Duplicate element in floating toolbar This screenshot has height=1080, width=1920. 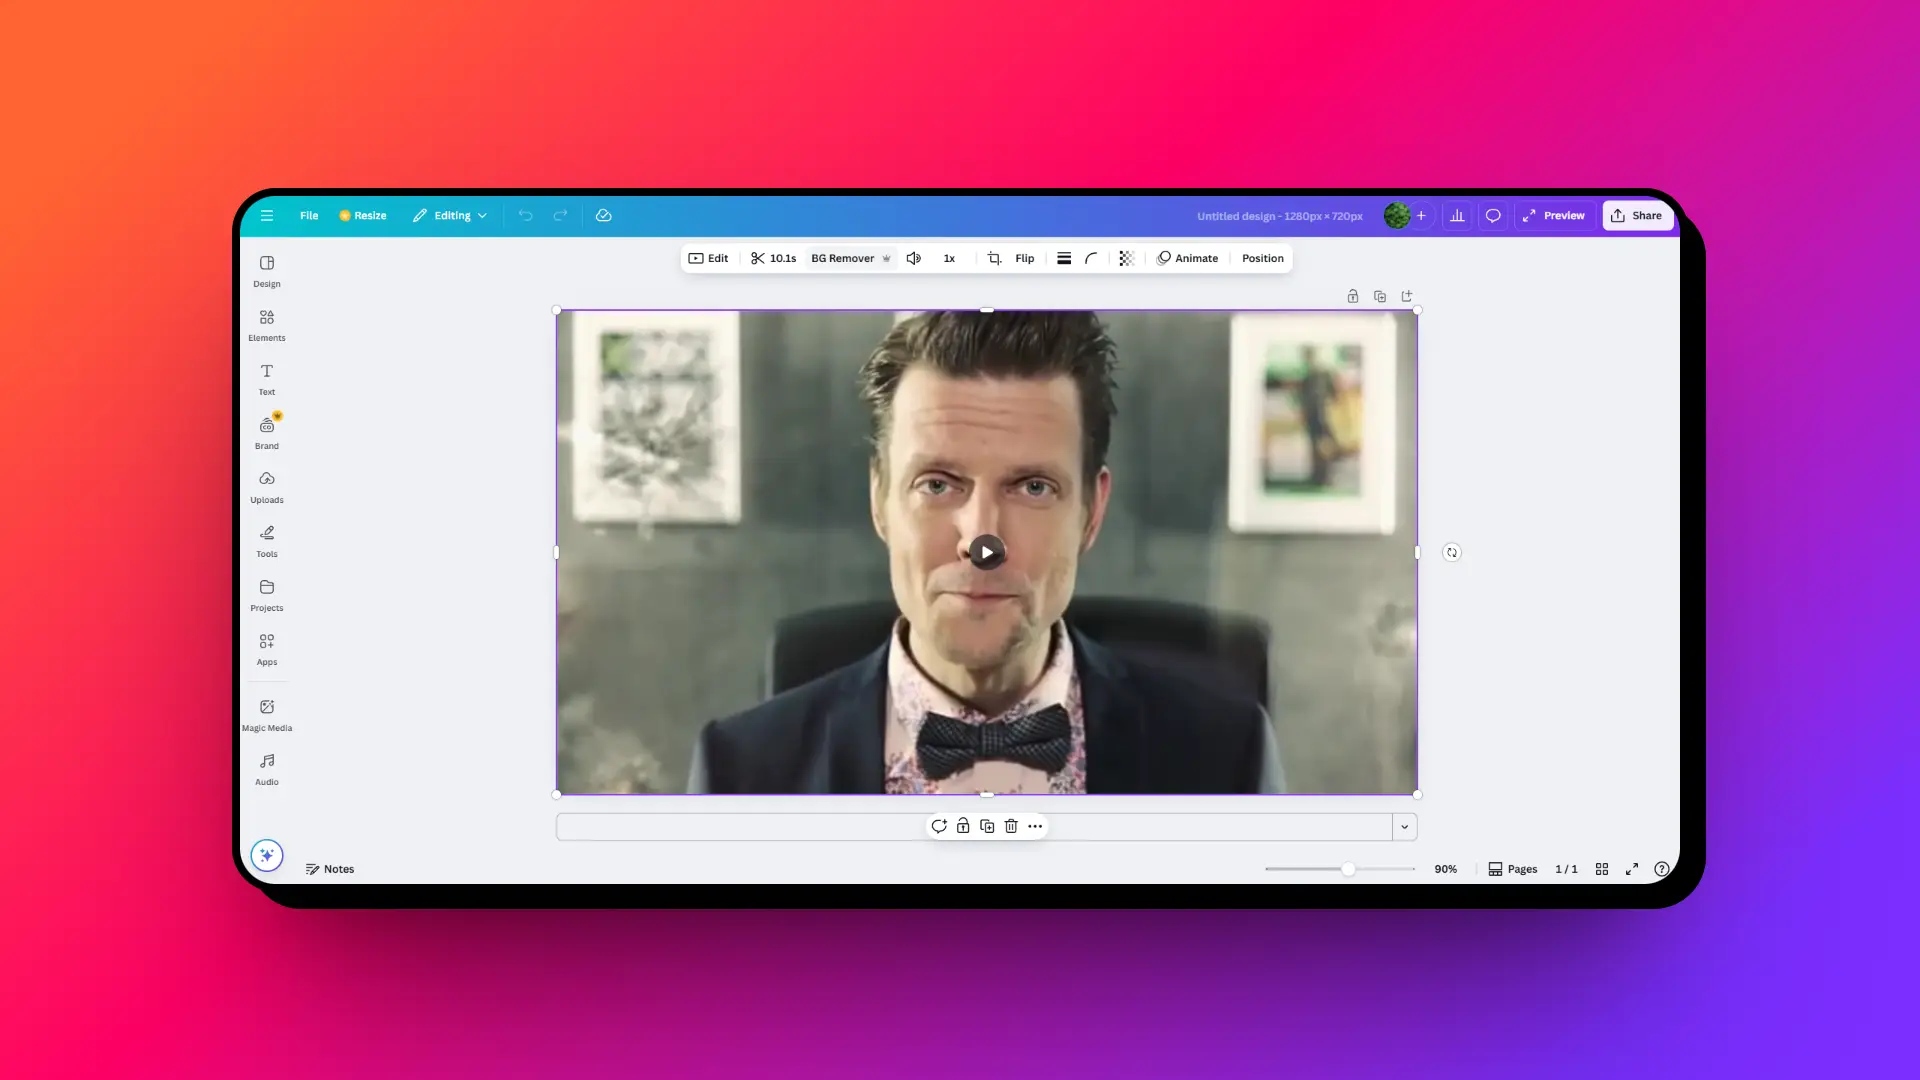pyautogui.click(x=987, y=826)
